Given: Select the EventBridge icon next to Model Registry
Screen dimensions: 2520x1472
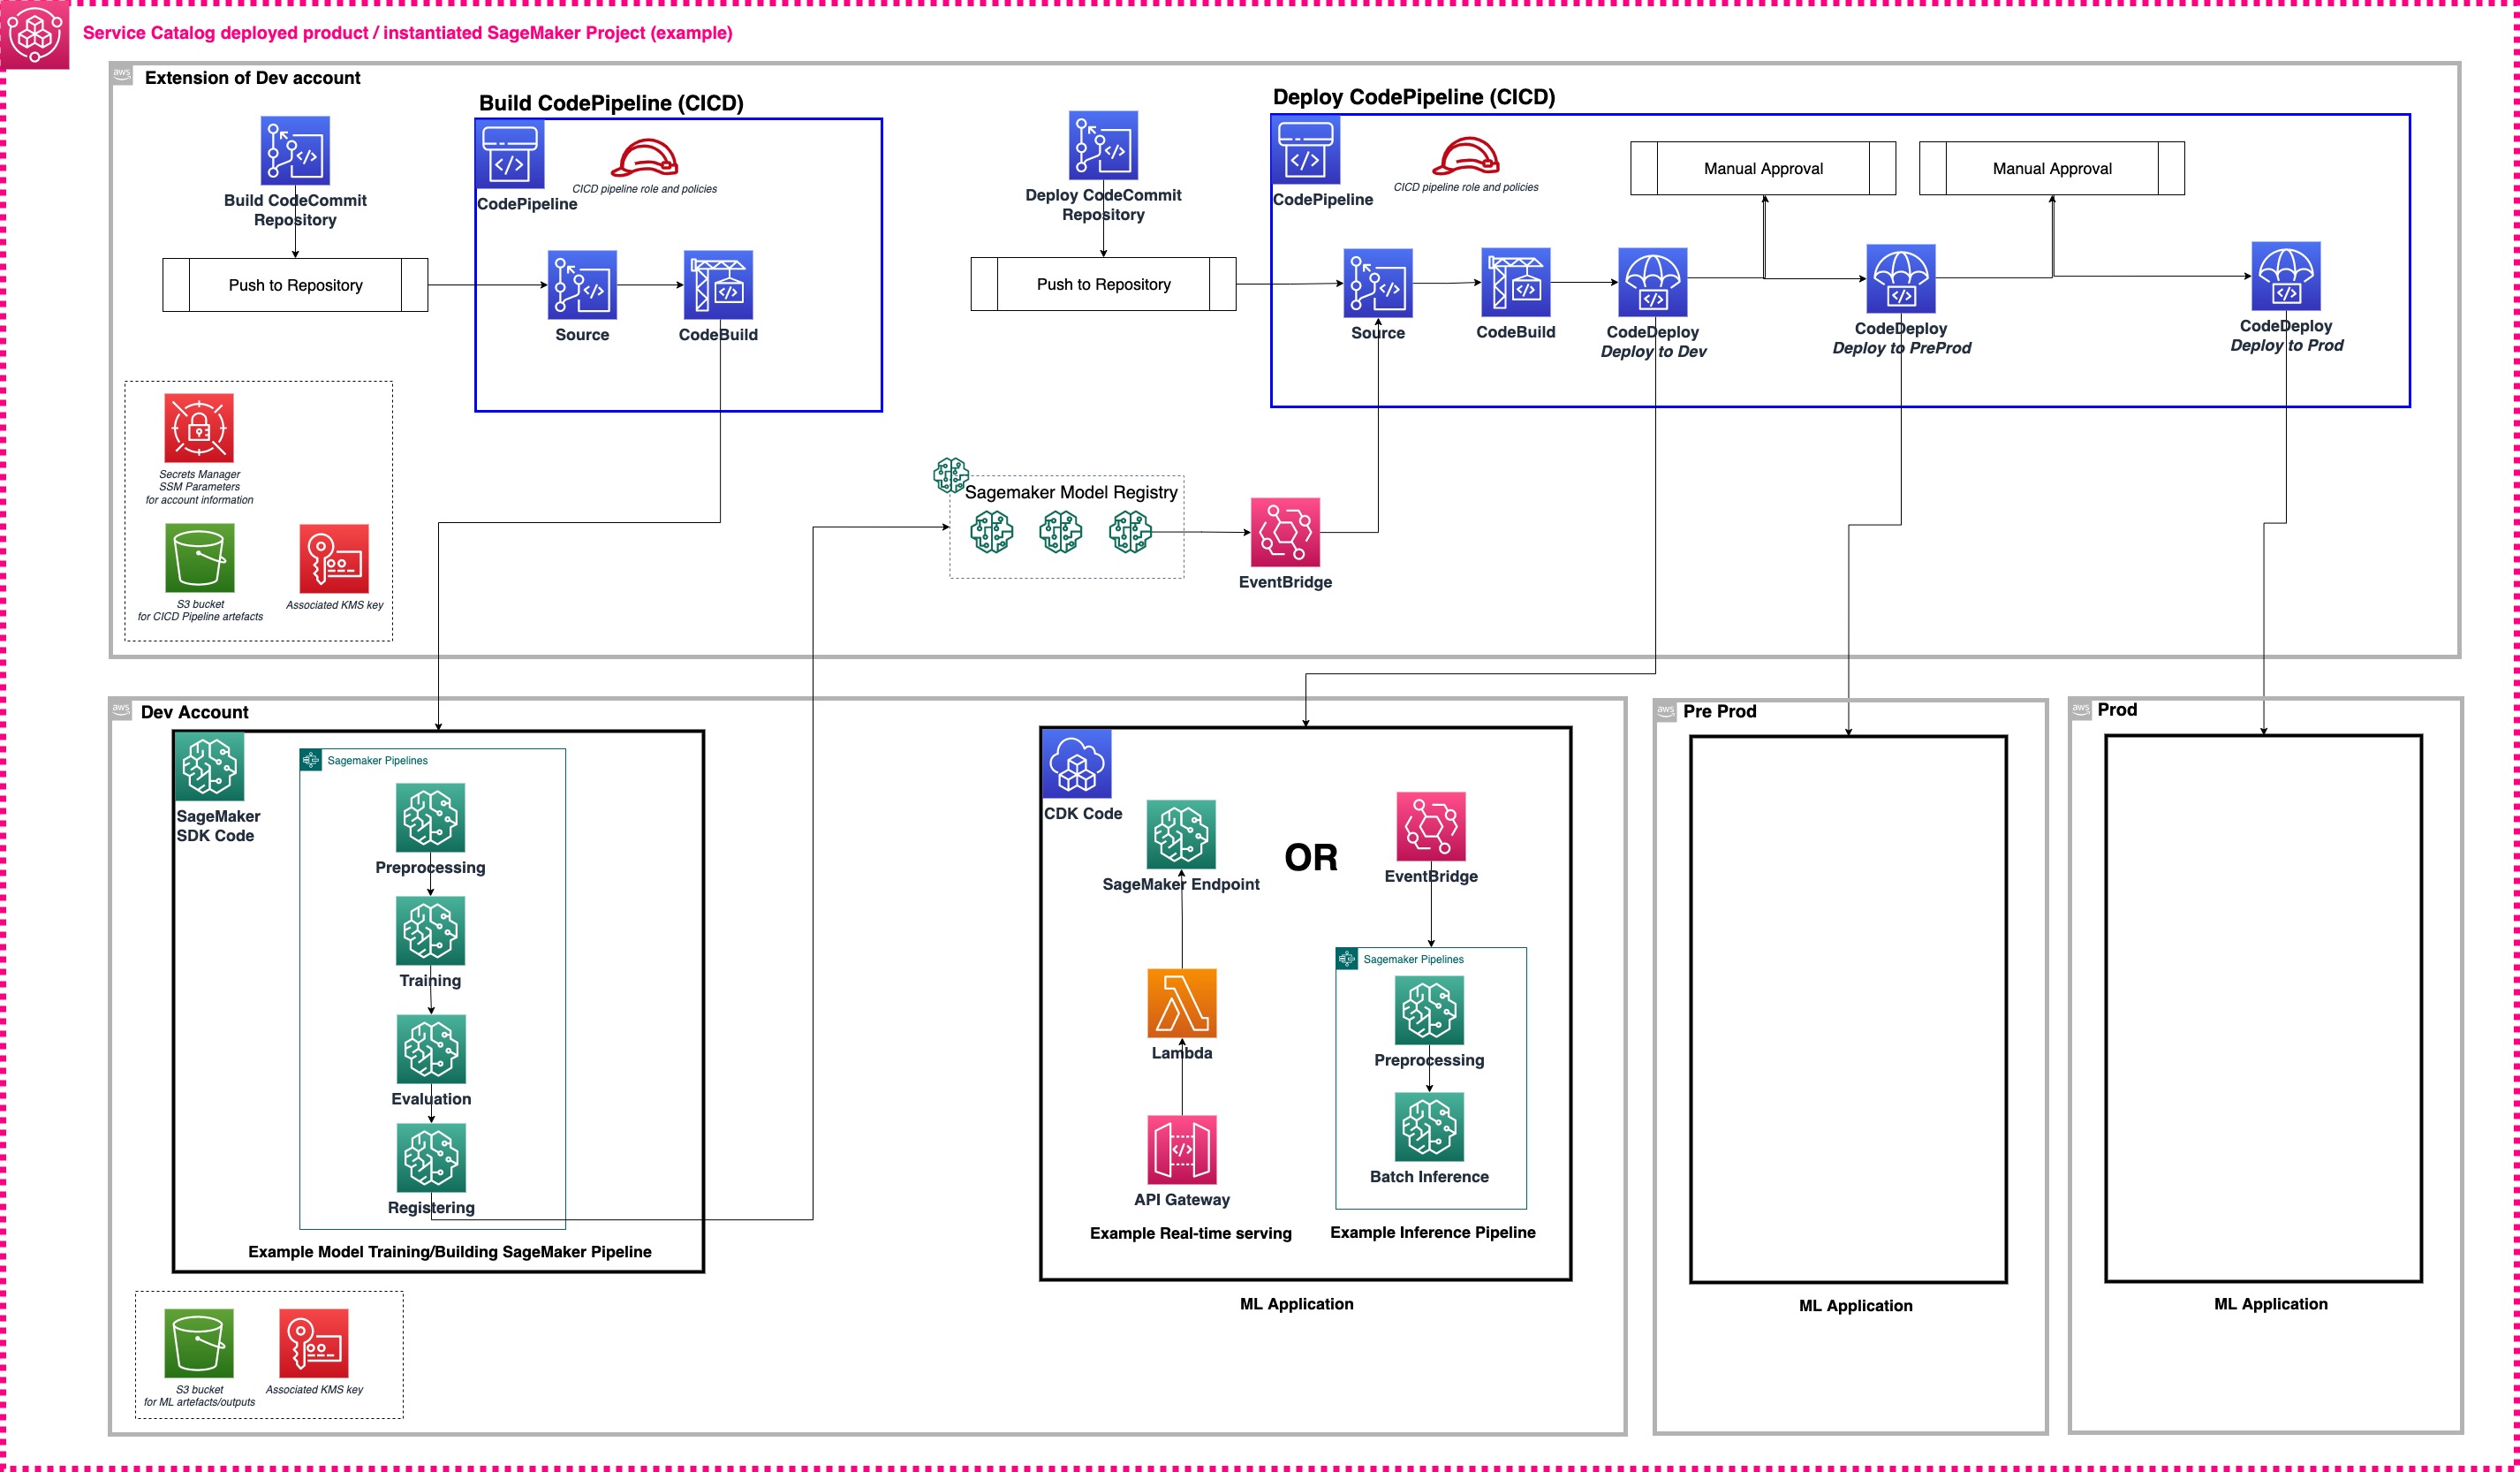Looking at the screenshot, I should 1285,532.
